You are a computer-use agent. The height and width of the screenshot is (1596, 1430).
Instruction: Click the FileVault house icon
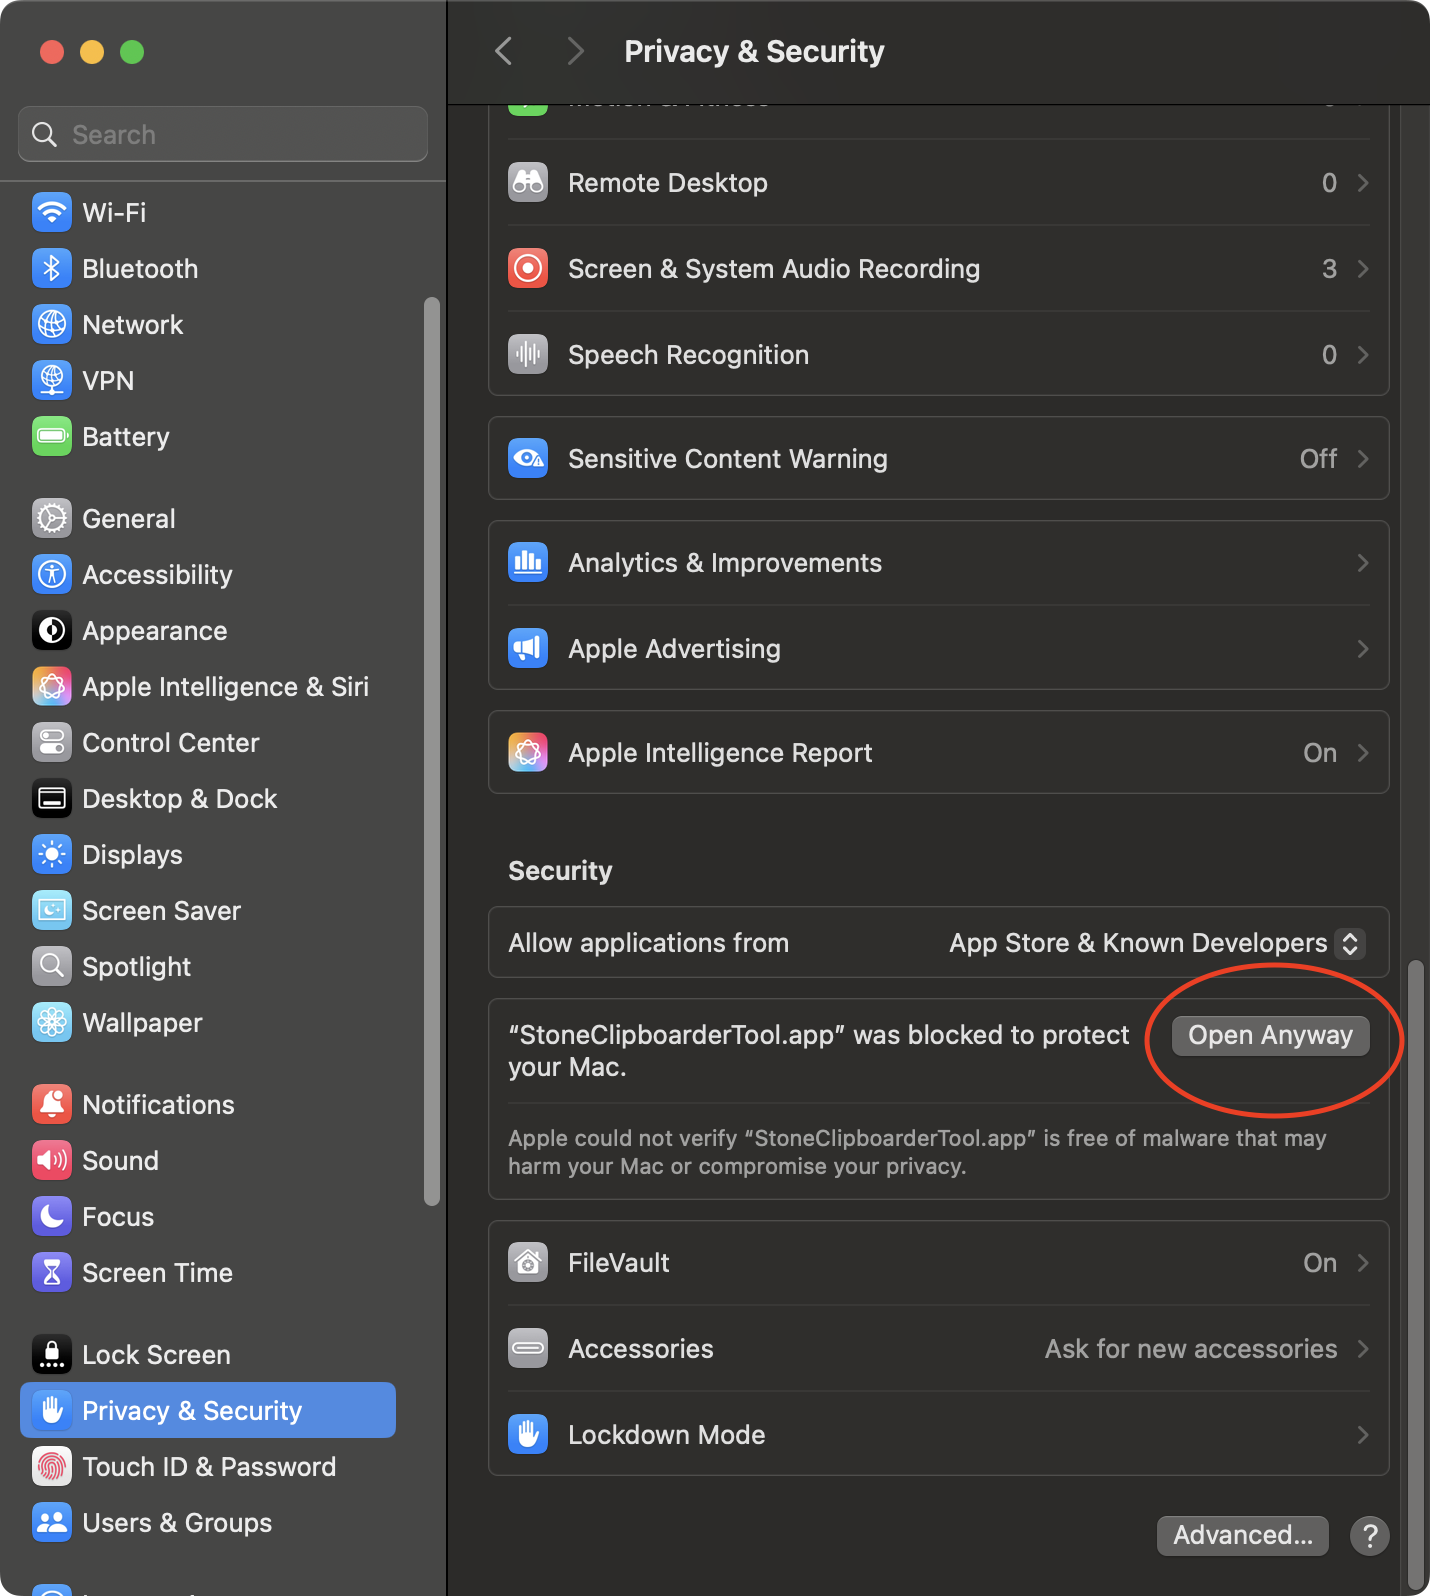pyautogui.click(x=528, y=1262)
